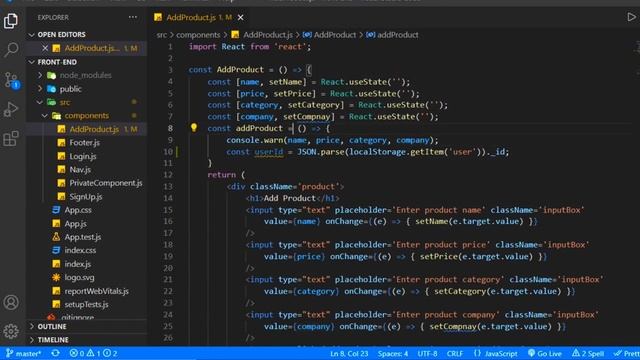Open Login.js in the file tree
Screen dimensions: 640x360
82,156
